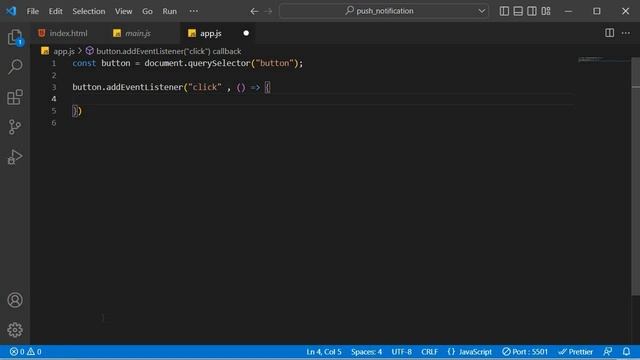Expand the hidden menus ellipsis in menu bar
The width and height of the screenshot is (640, 360).
pos(194,11)
